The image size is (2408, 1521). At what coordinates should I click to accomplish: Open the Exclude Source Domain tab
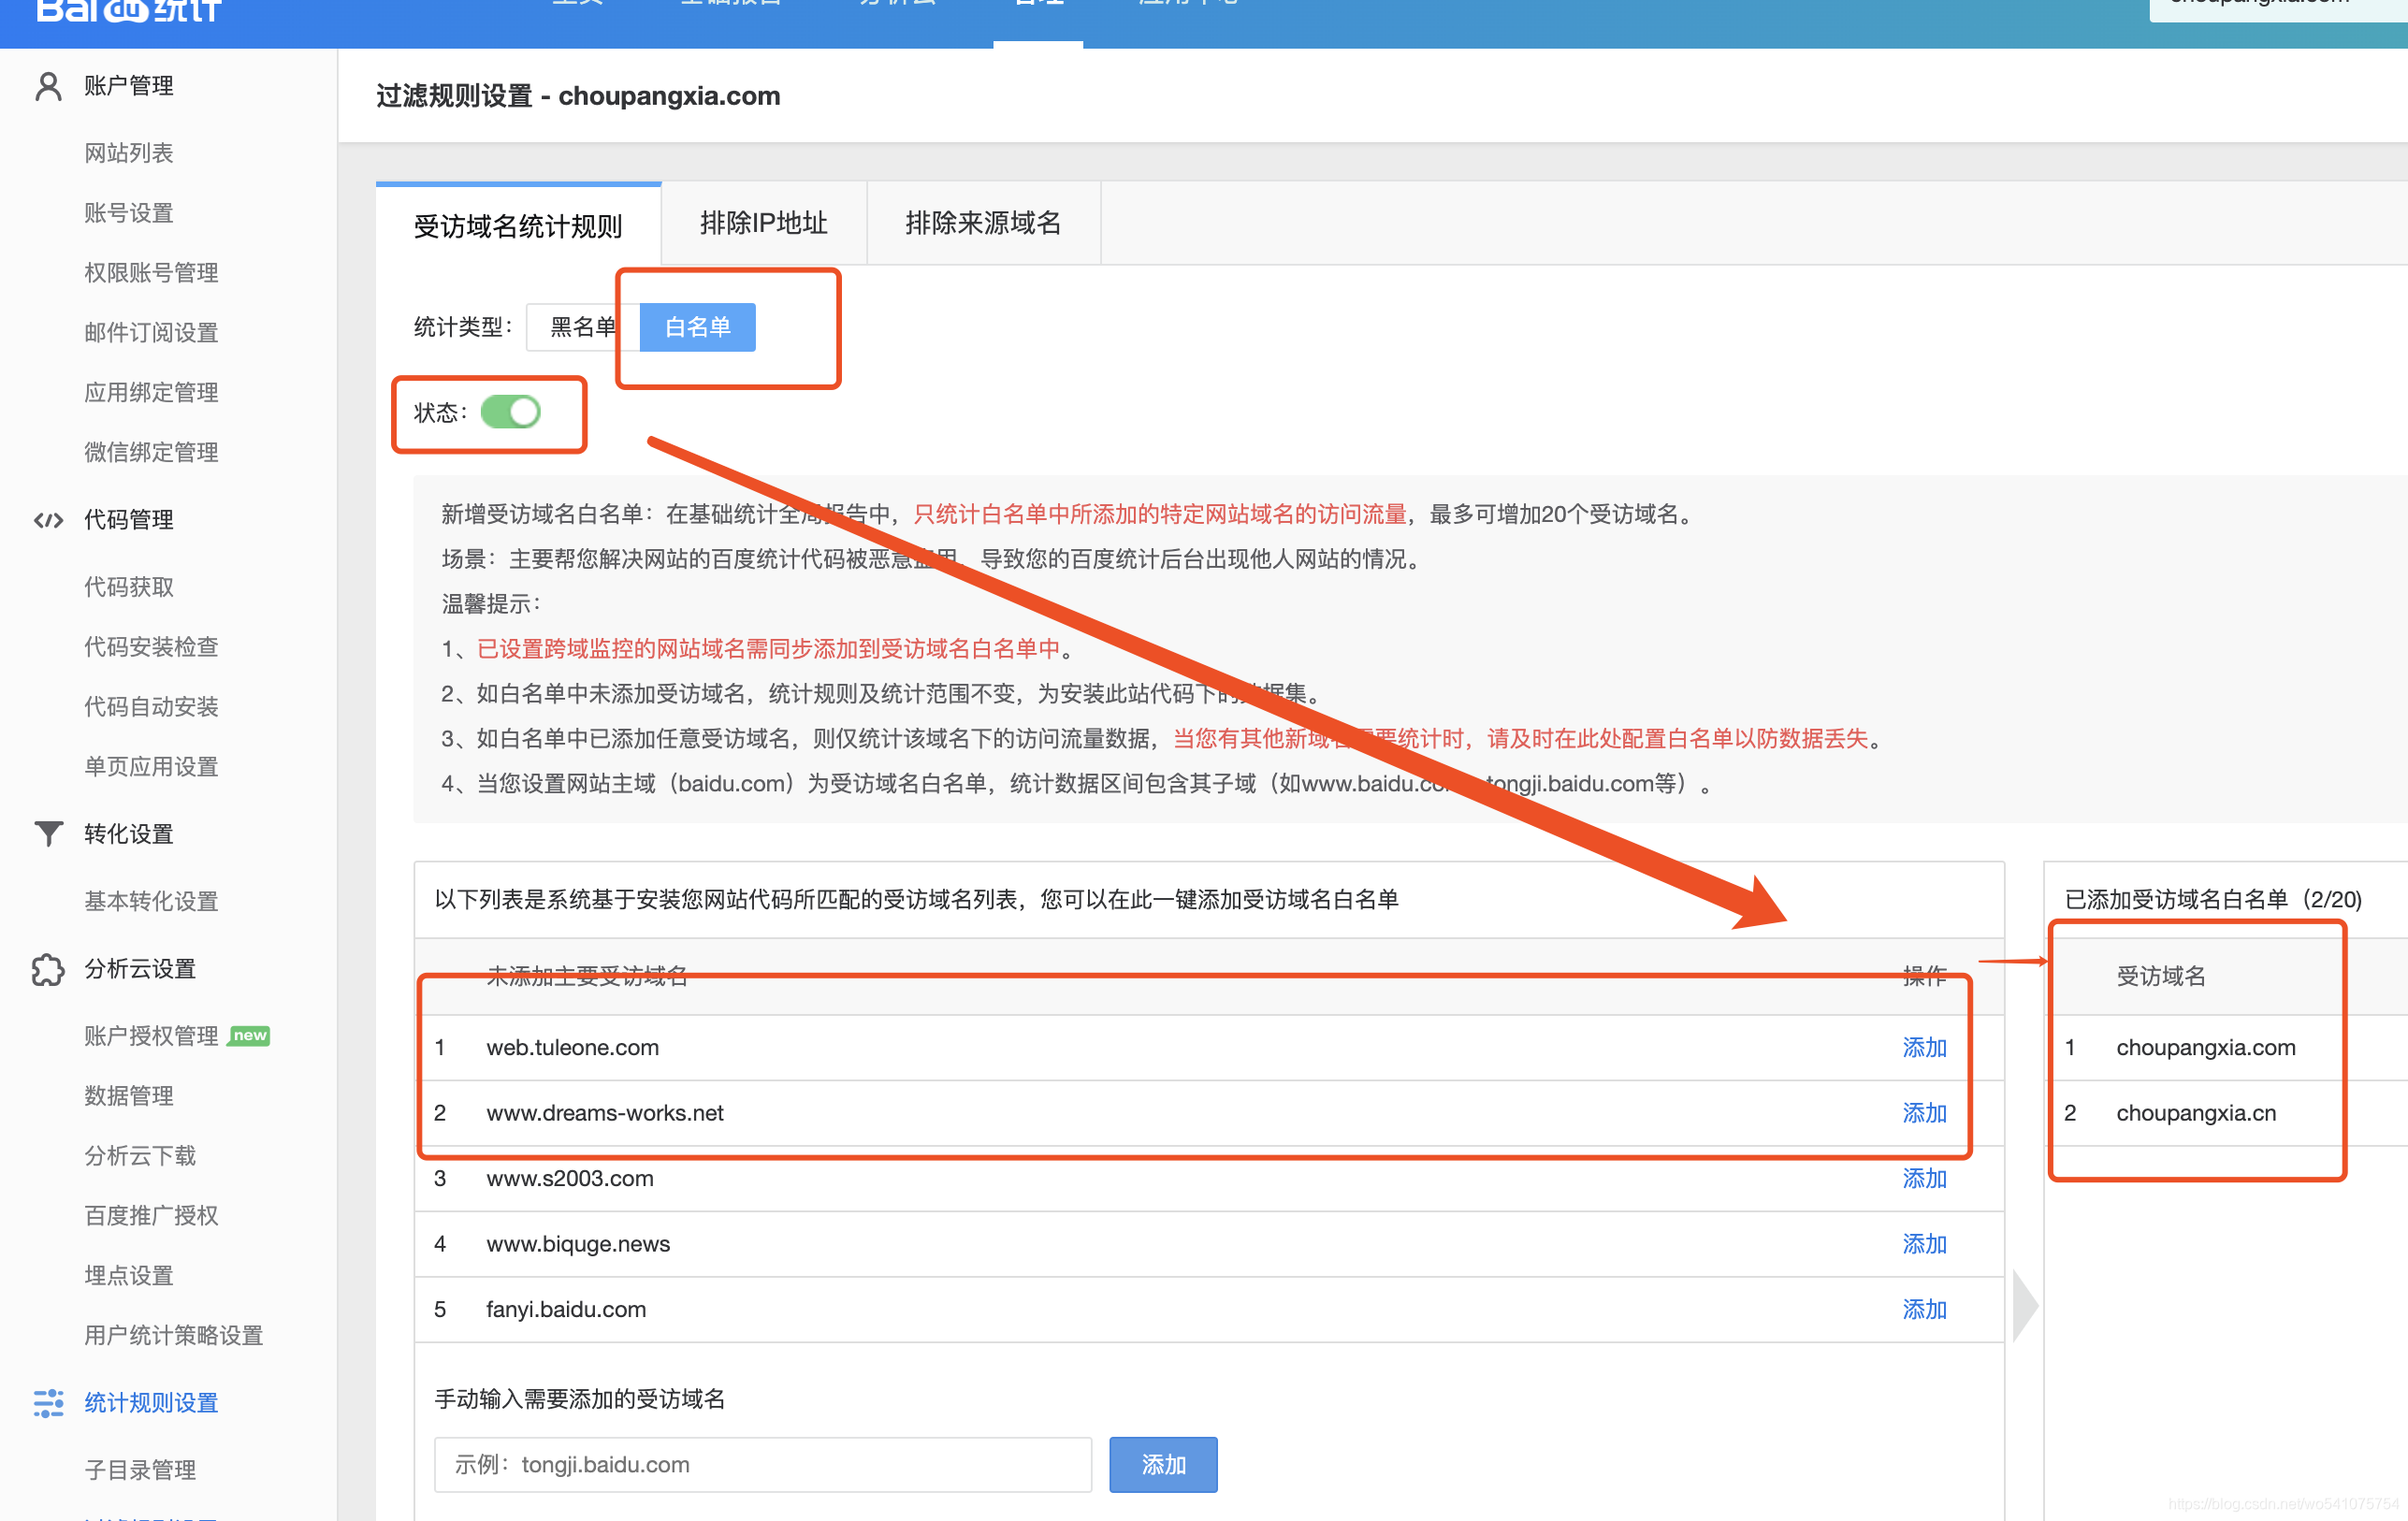(982, 223)
